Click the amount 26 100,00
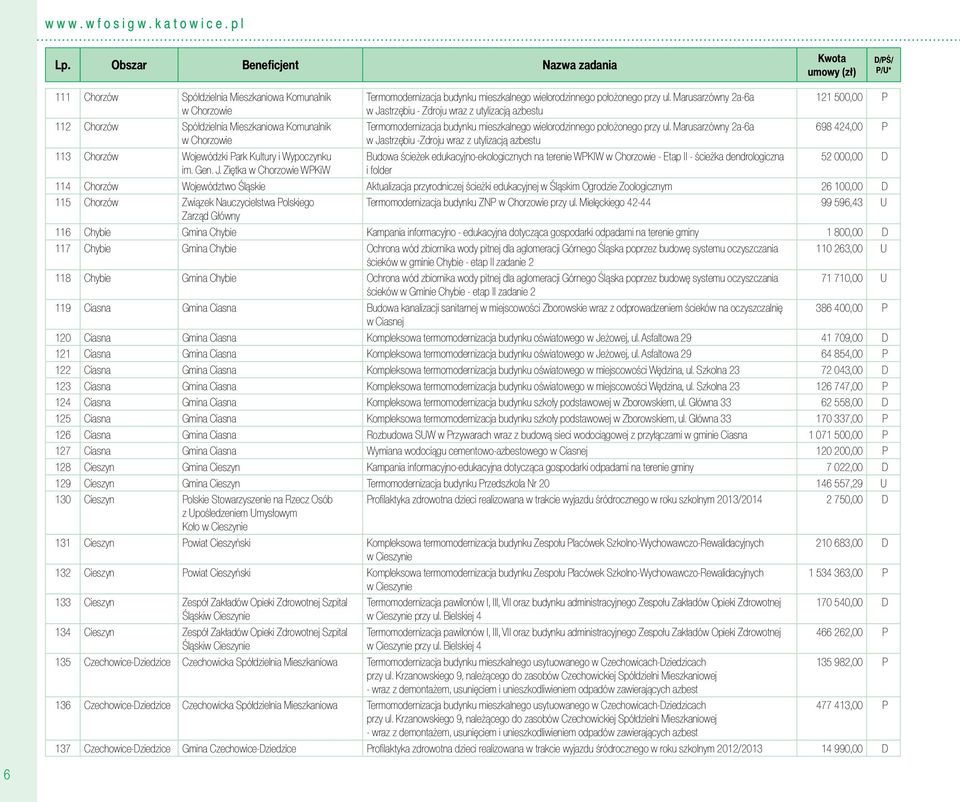The image size is (960, 802). 842,186
